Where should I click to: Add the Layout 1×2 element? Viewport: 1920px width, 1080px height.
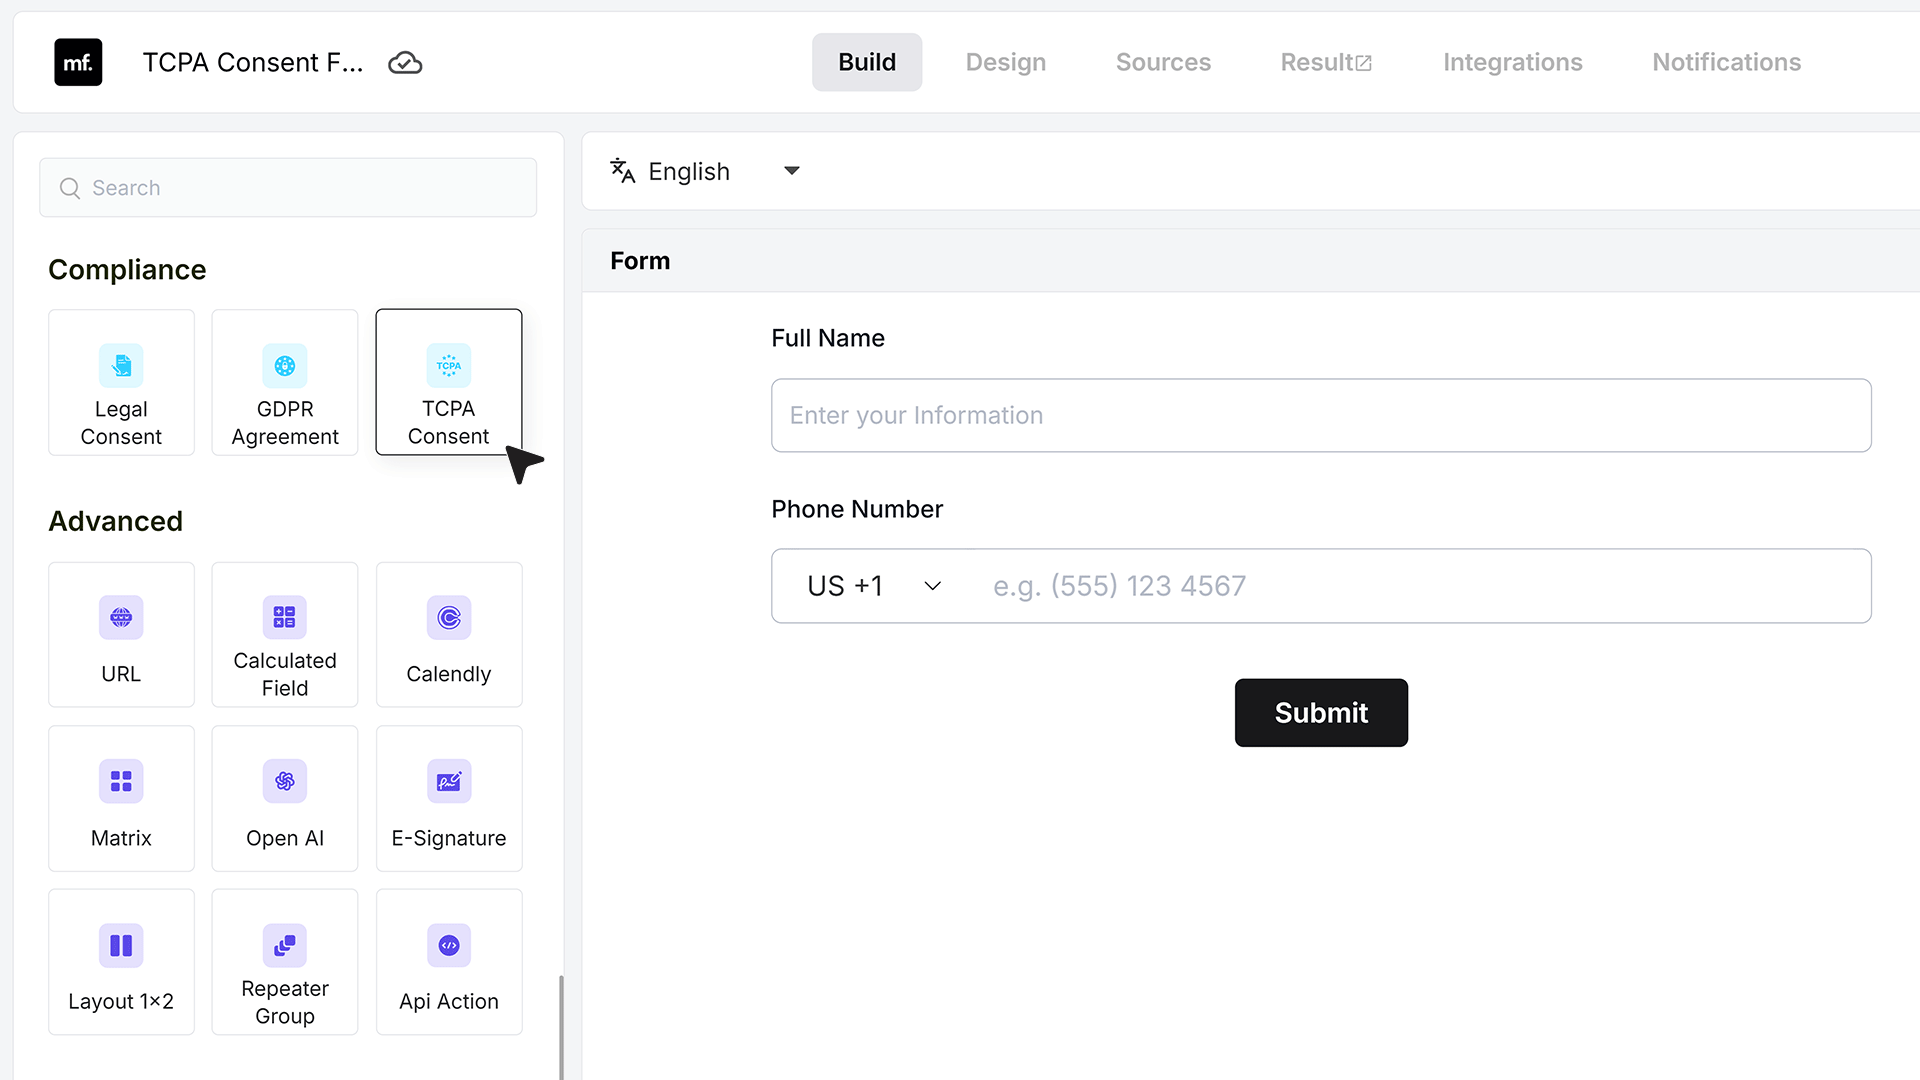click(121, 962)
